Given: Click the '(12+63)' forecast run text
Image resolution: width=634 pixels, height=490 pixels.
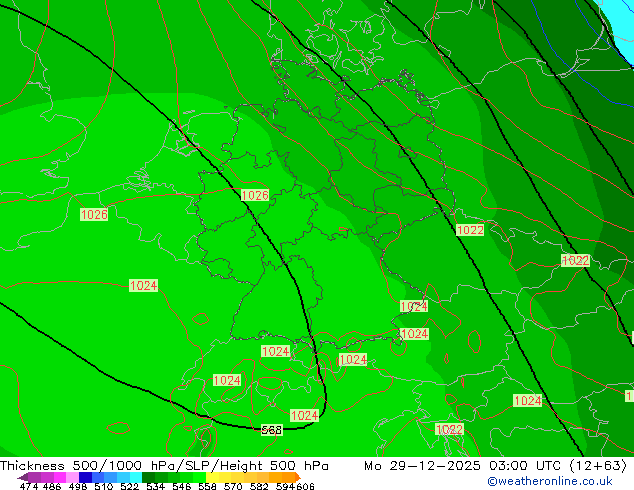Looking at the screenshot, I should 598,466.
